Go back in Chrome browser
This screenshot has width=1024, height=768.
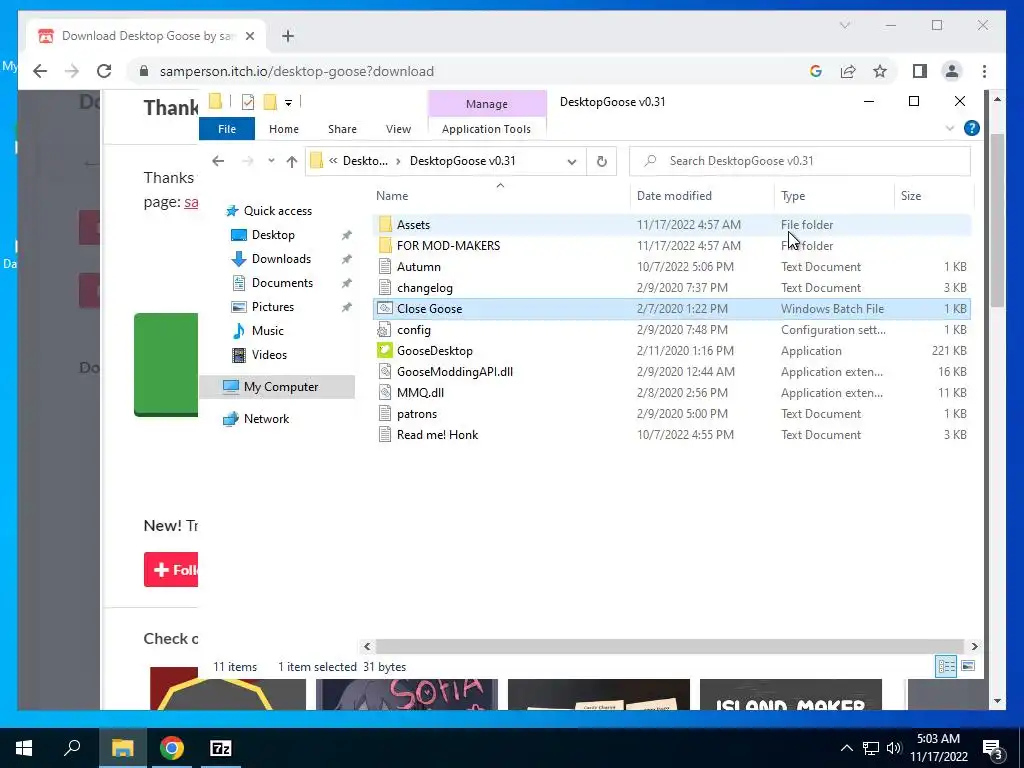pos(40,71)
